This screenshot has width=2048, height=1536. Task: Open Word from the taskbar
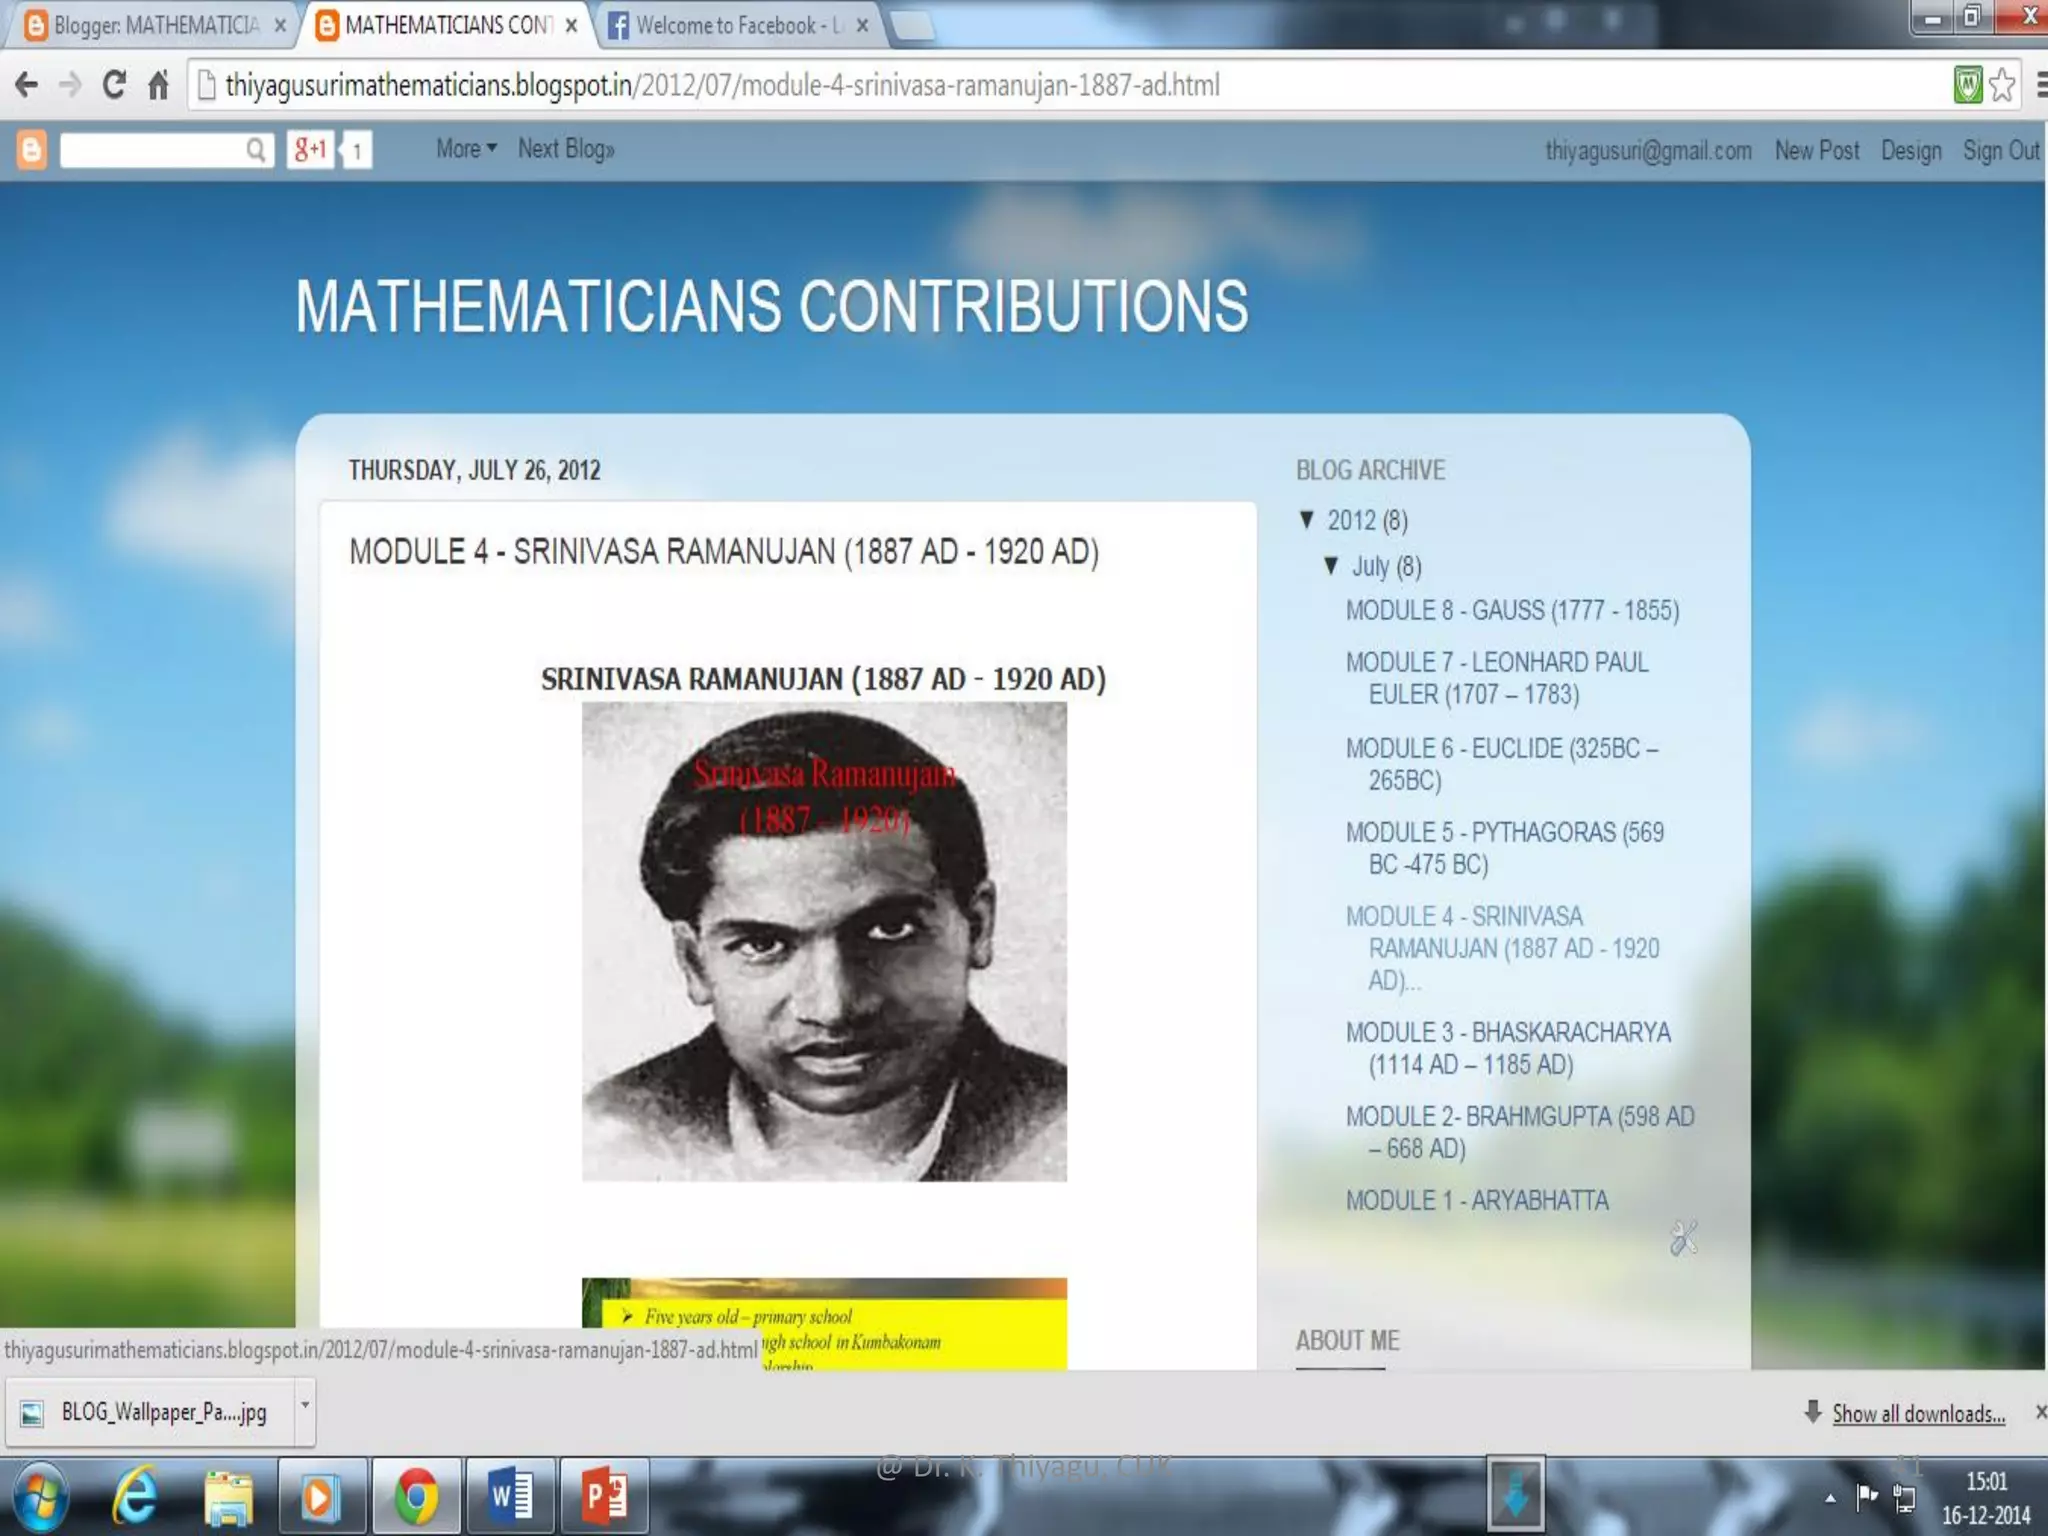click(510, 1497)
